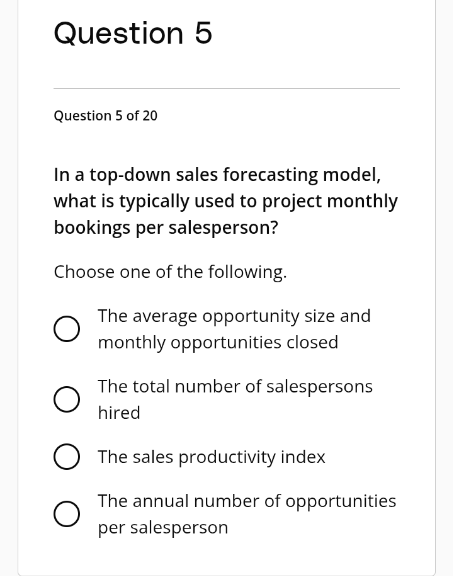Click the line 'In a top-down sales forecasting model,'

click(217, 175)
